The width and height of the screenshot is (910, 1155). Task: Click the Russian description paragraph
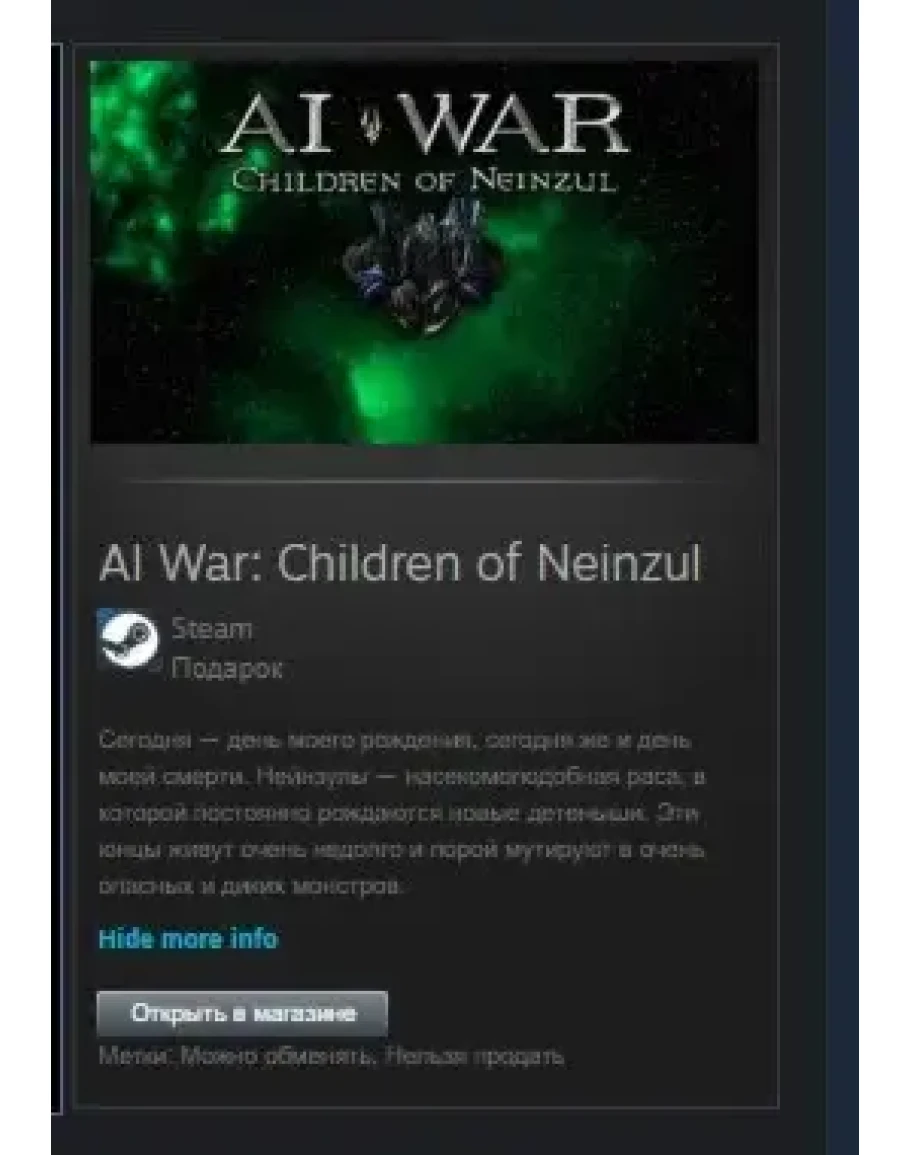(x=402, y=812)
